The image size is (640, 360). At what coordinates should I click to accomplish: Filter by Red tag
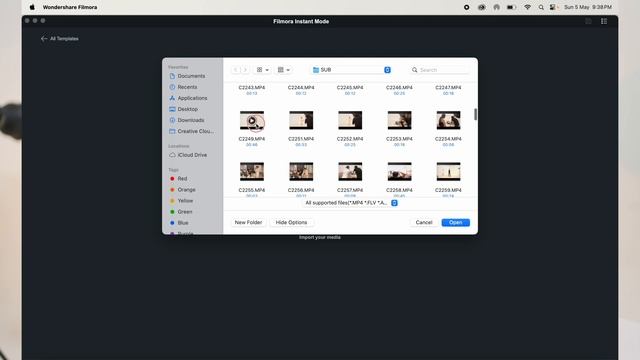178,178
